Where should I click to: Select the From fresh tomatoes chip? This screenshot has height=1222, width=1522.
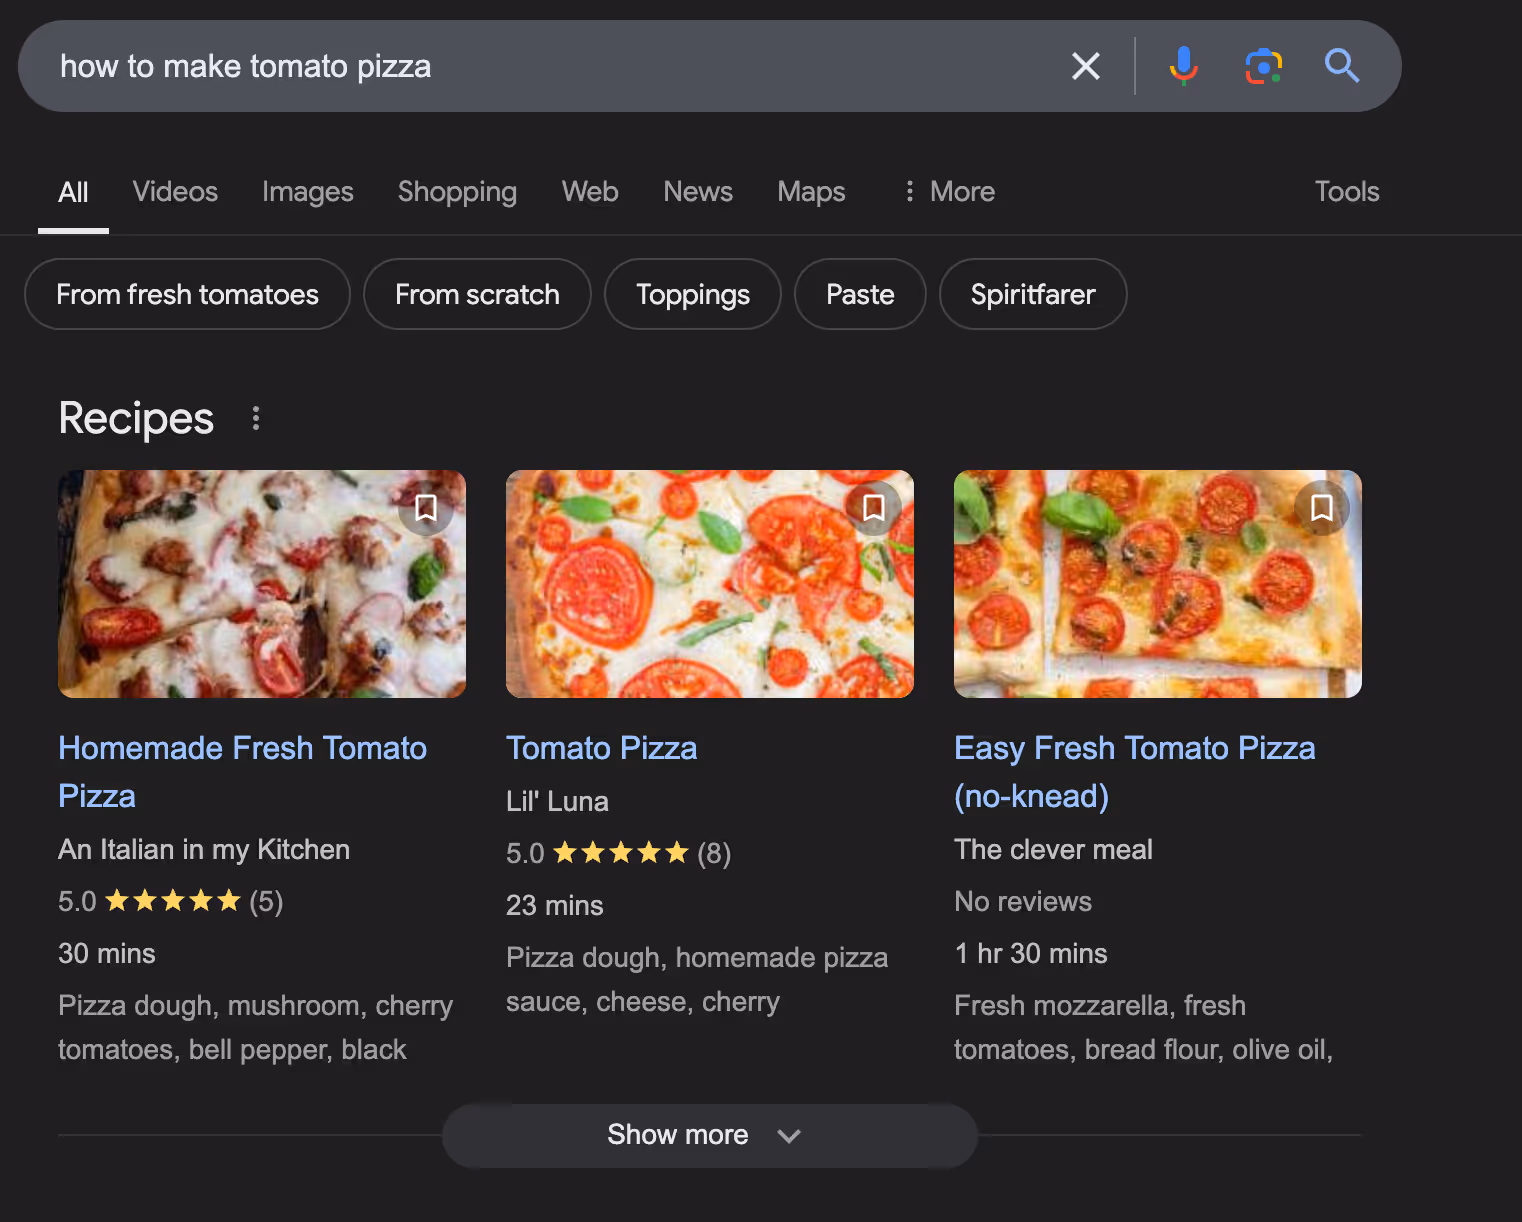pos(187,294)
